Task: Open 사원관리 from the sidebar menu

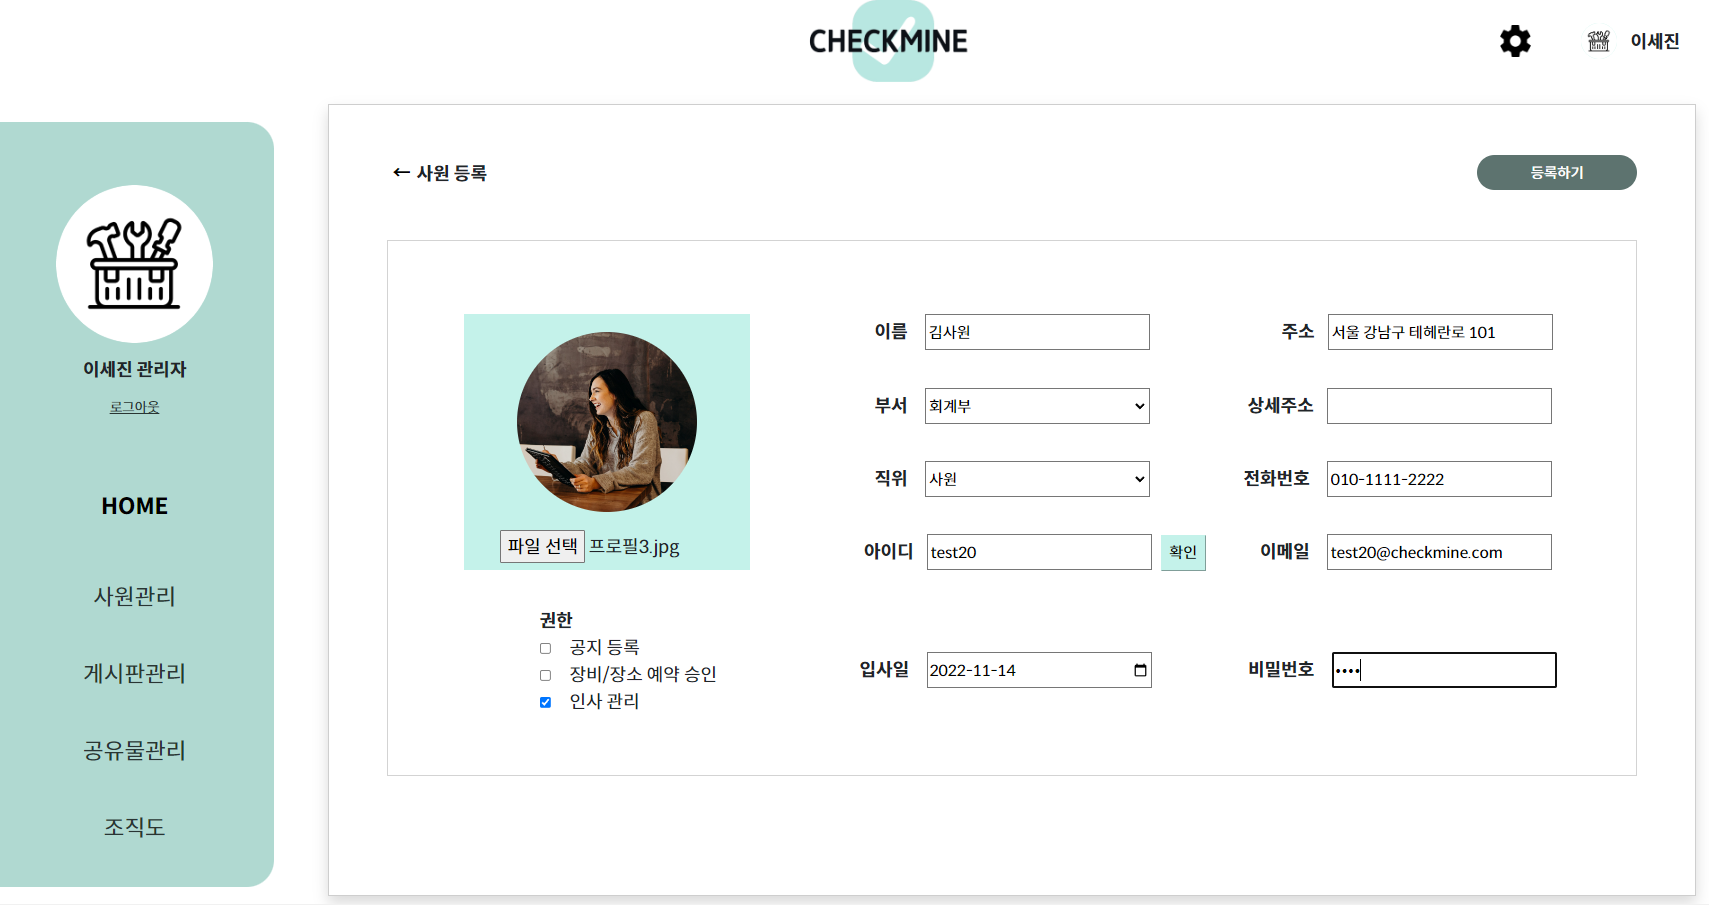Action: 134,597
